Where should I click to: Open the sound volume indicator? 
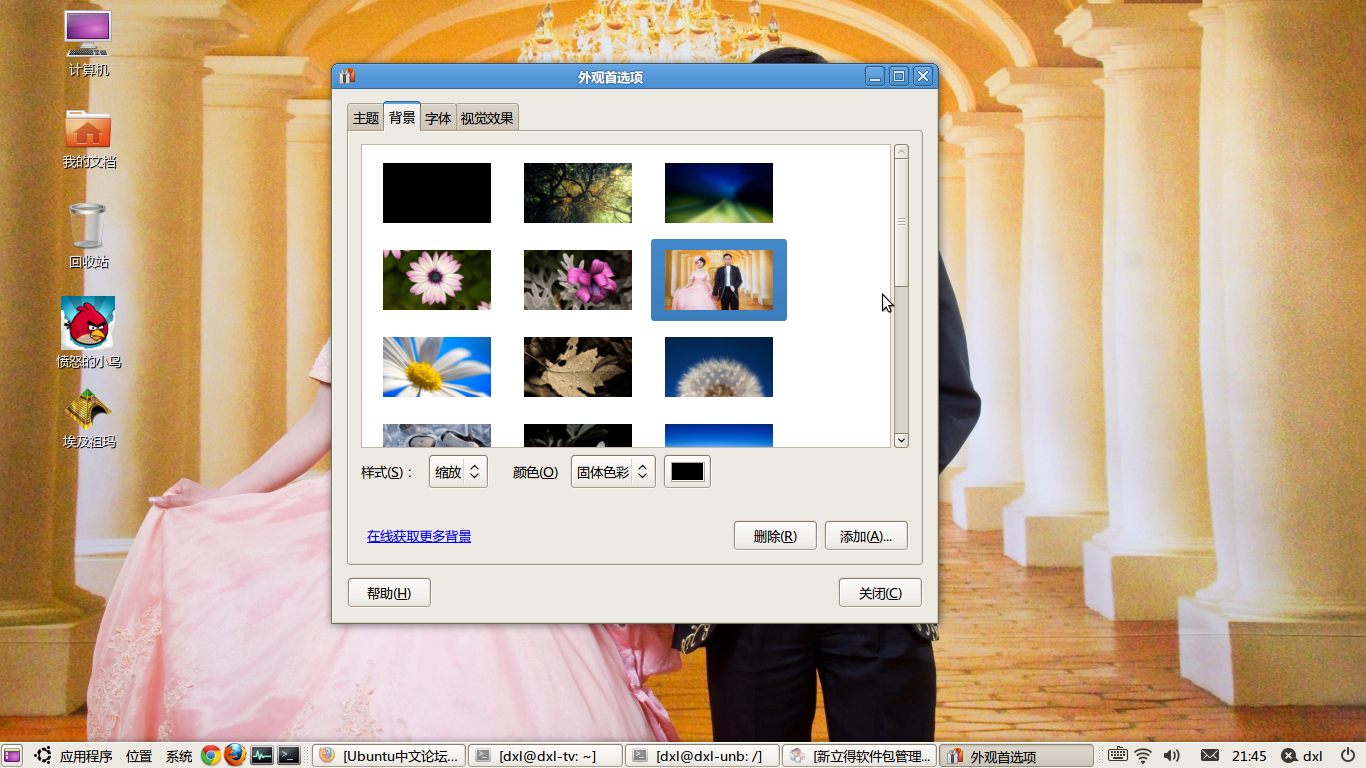1171,756
